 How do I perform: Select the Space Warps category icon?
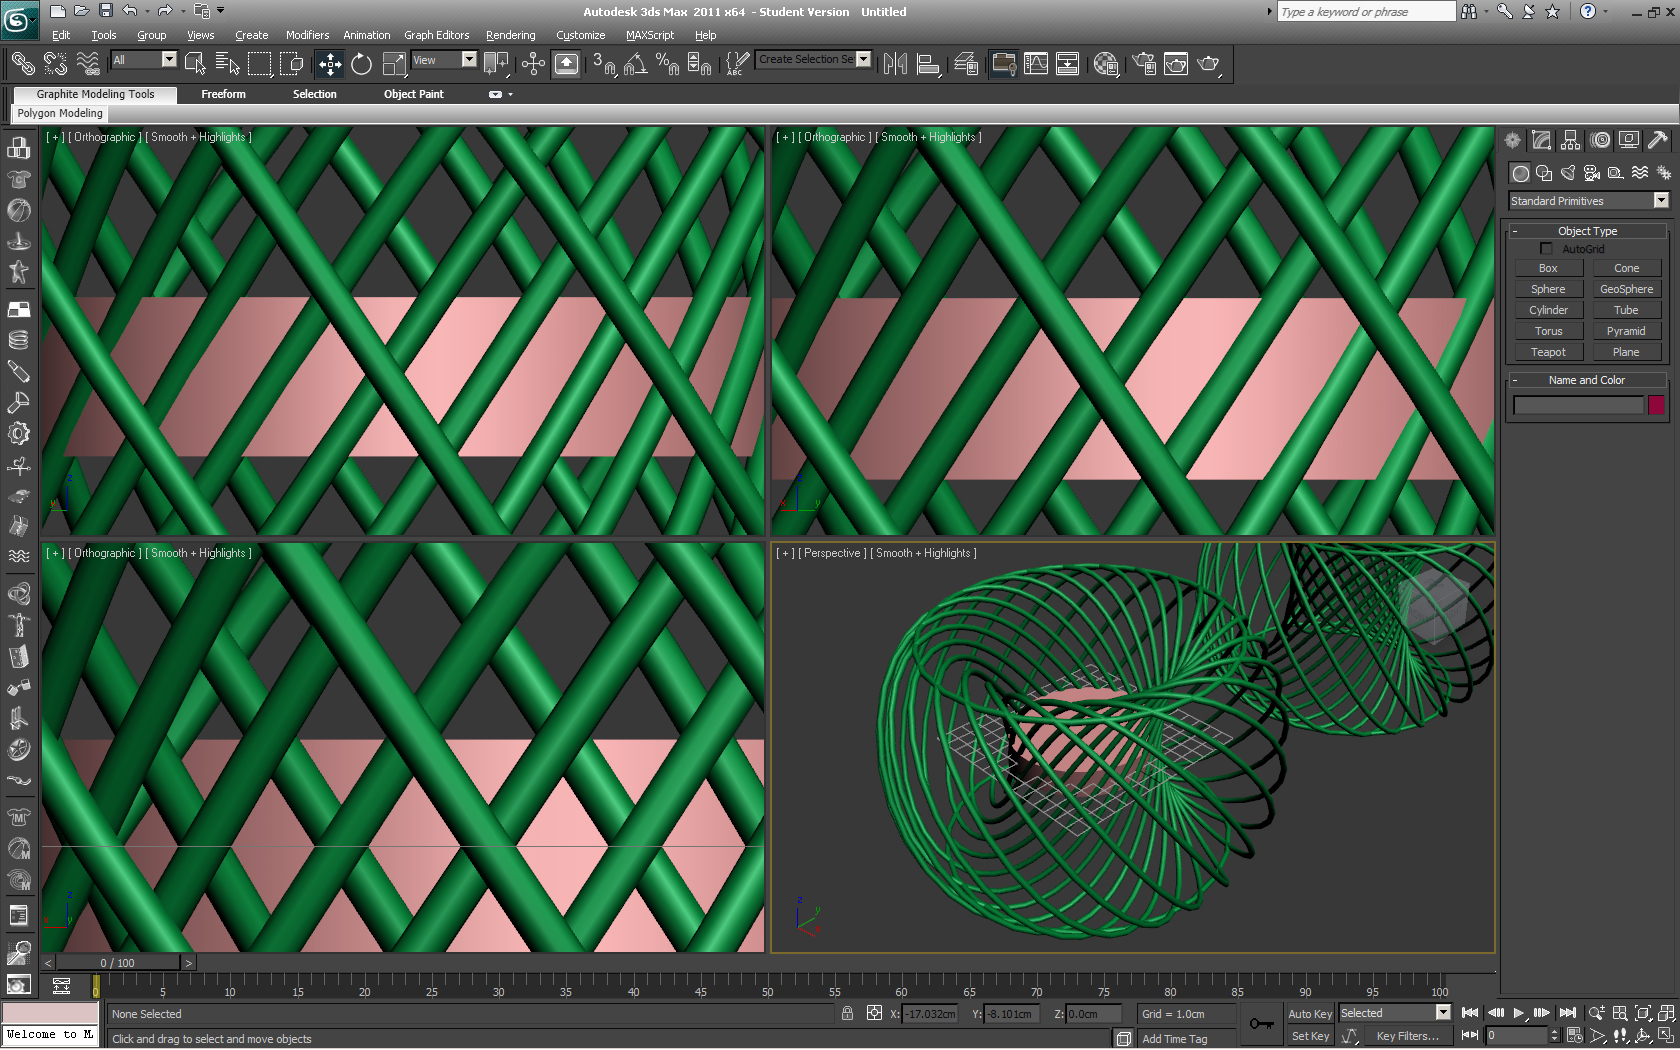[1640, 173]
